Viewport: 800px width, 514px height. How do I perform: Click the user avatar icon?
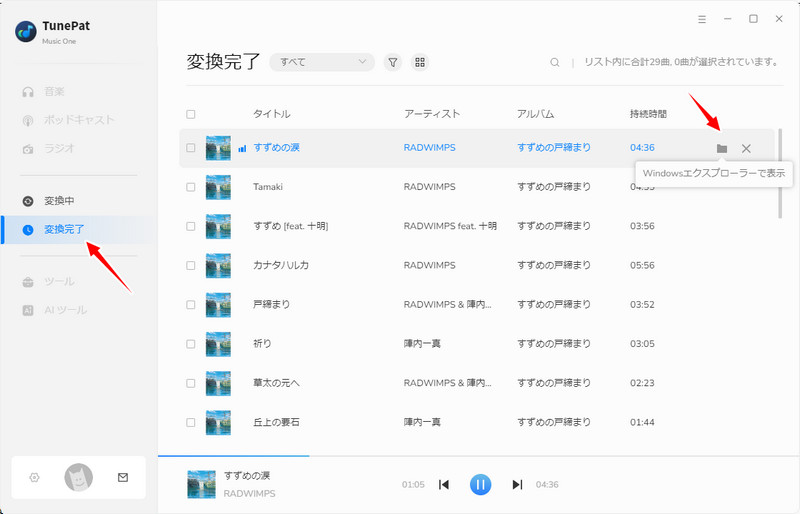(79, 477)
